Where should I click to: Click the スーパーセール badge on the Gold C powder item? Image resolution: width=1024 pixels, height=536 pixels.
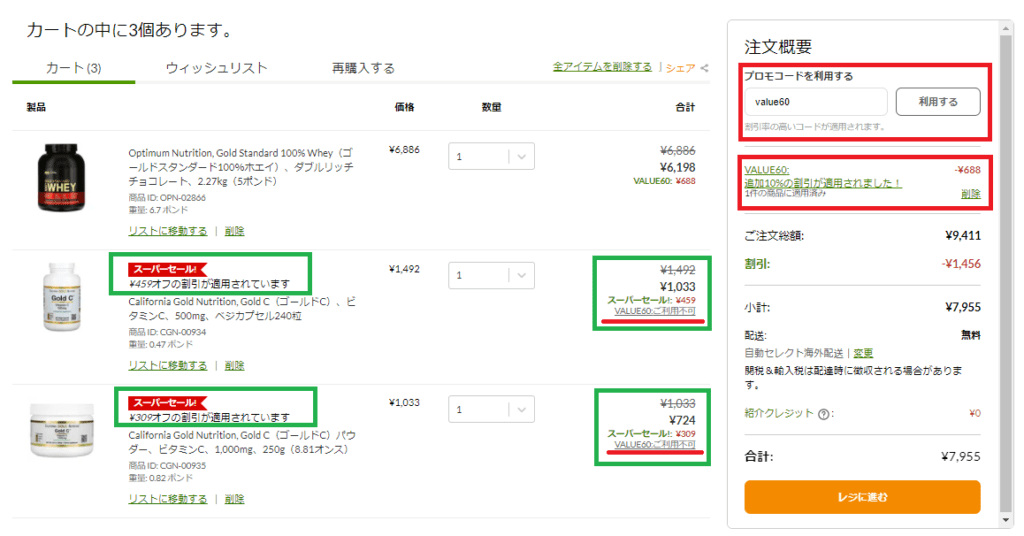[167, 402]
